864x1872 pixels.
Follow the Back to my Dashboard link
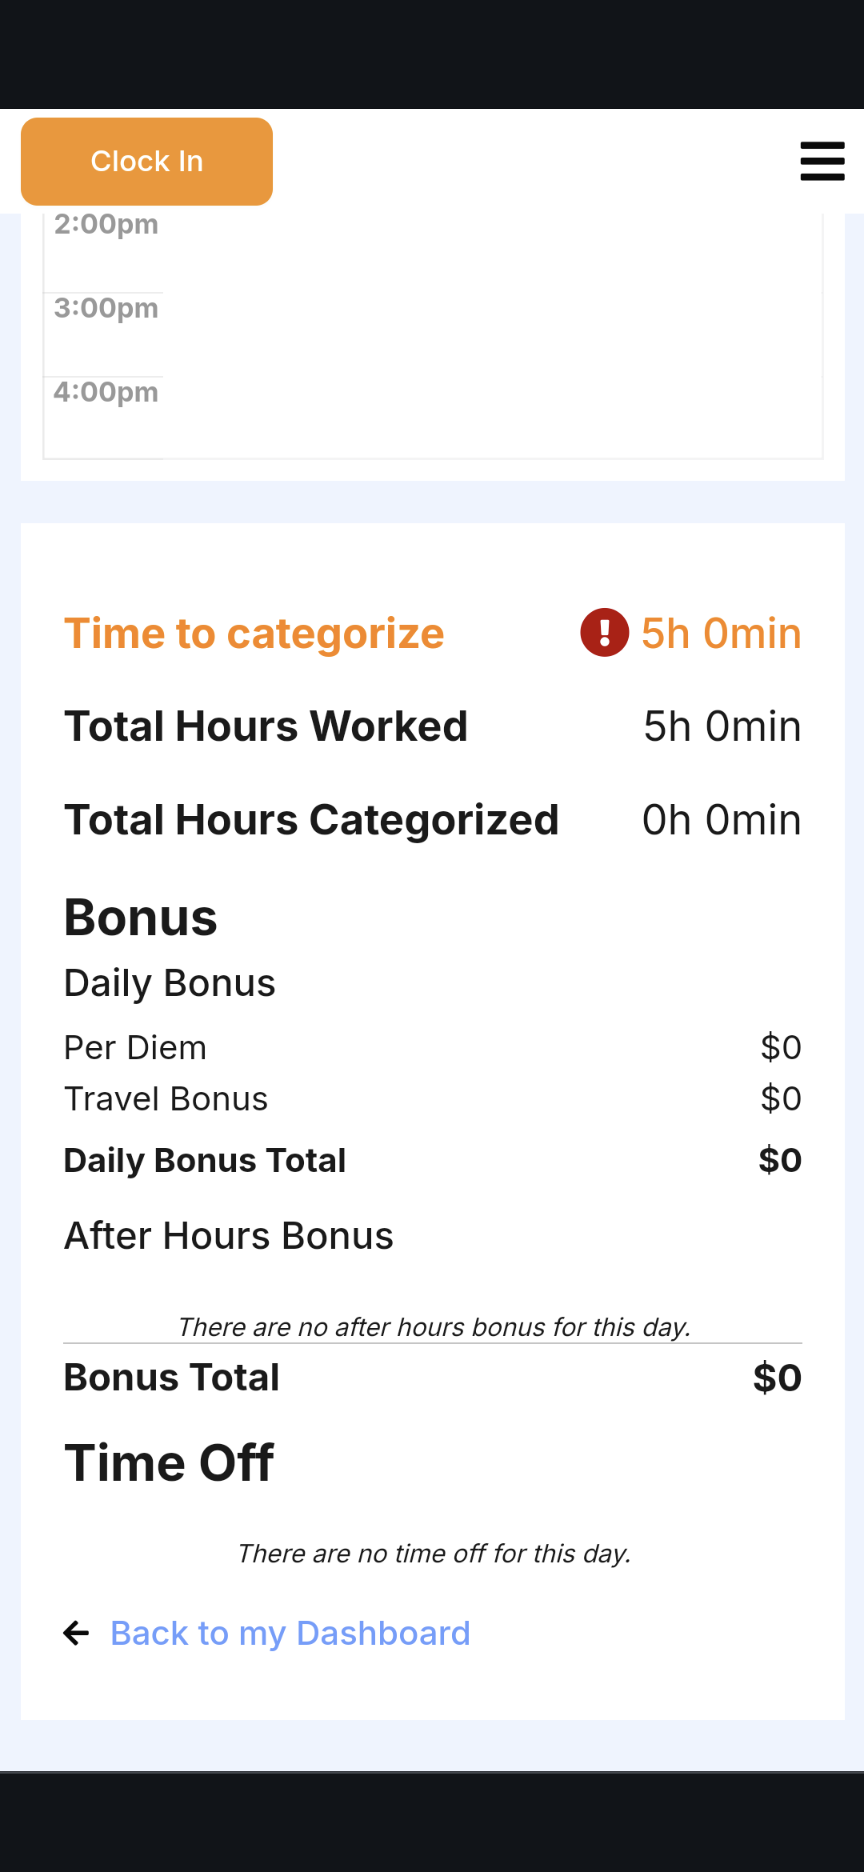point(290,1633)
